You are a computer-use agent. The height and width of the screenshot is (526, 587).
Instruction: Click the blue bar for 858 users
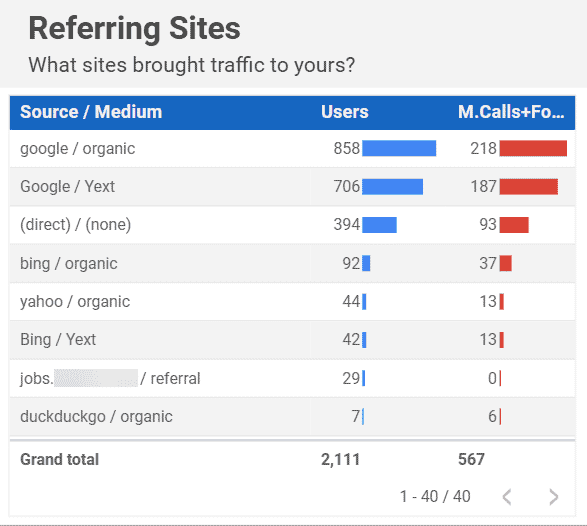tap(399, 148)
